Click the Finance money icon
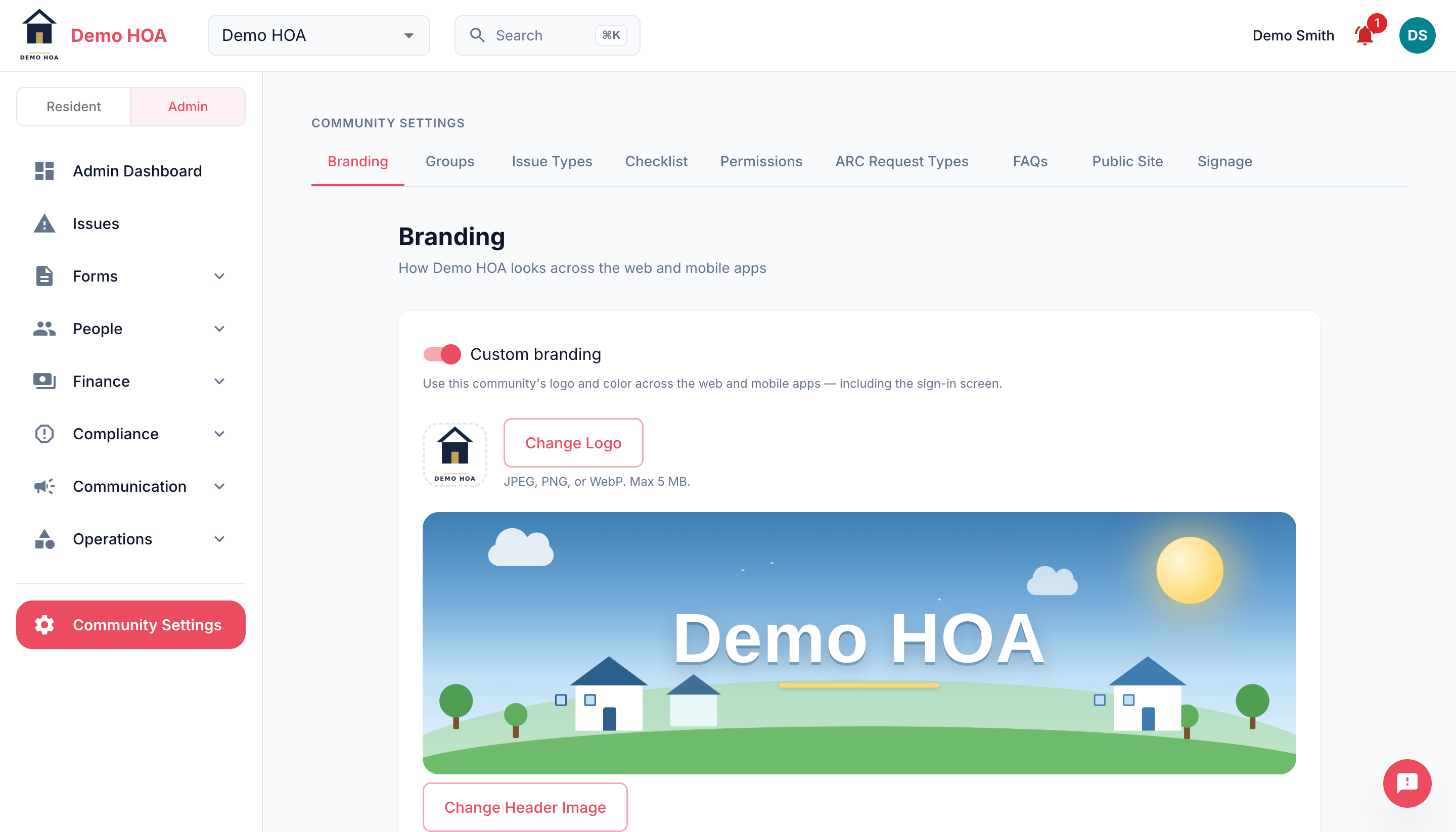 click(44, 381)
